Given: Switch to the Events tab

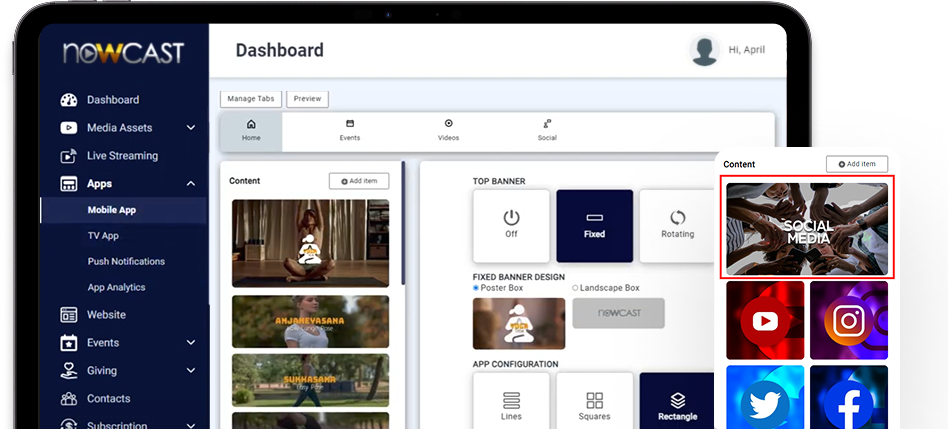Looking at the screenshot, I should (x=350, y=131).
